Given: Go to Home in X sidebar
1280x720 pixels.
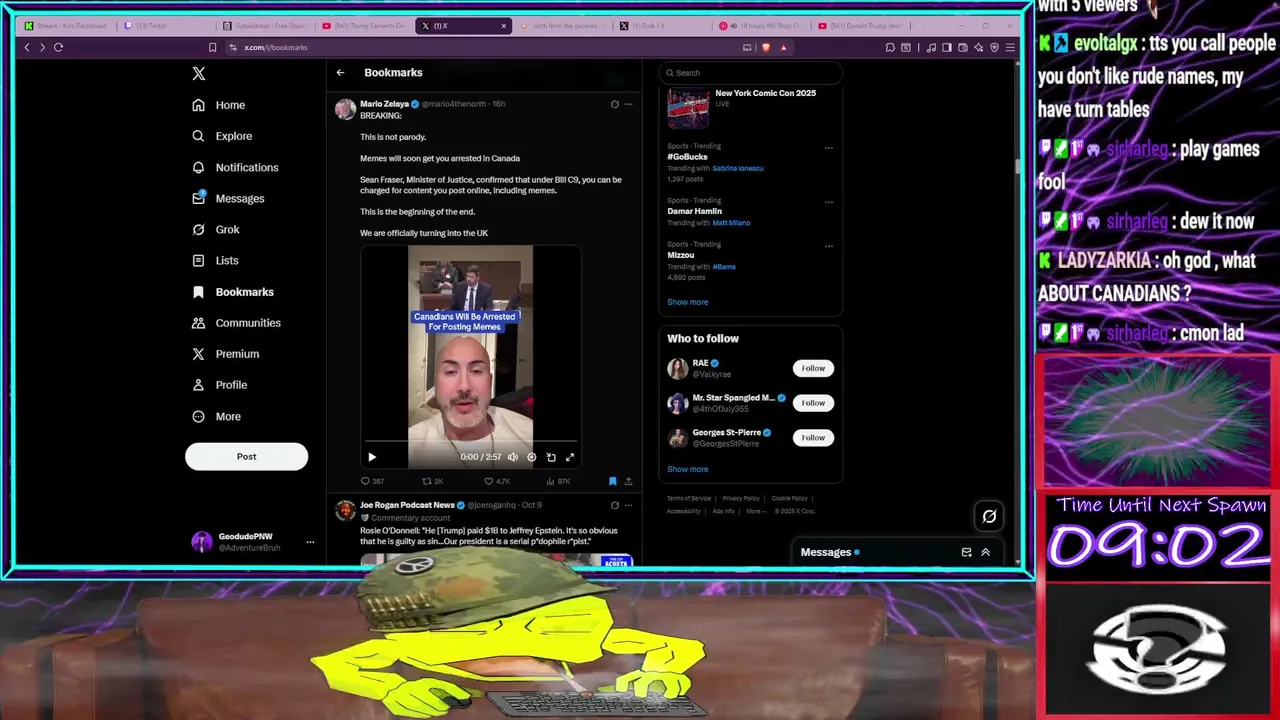Looking at the screenshot, I should pos(219,105).
